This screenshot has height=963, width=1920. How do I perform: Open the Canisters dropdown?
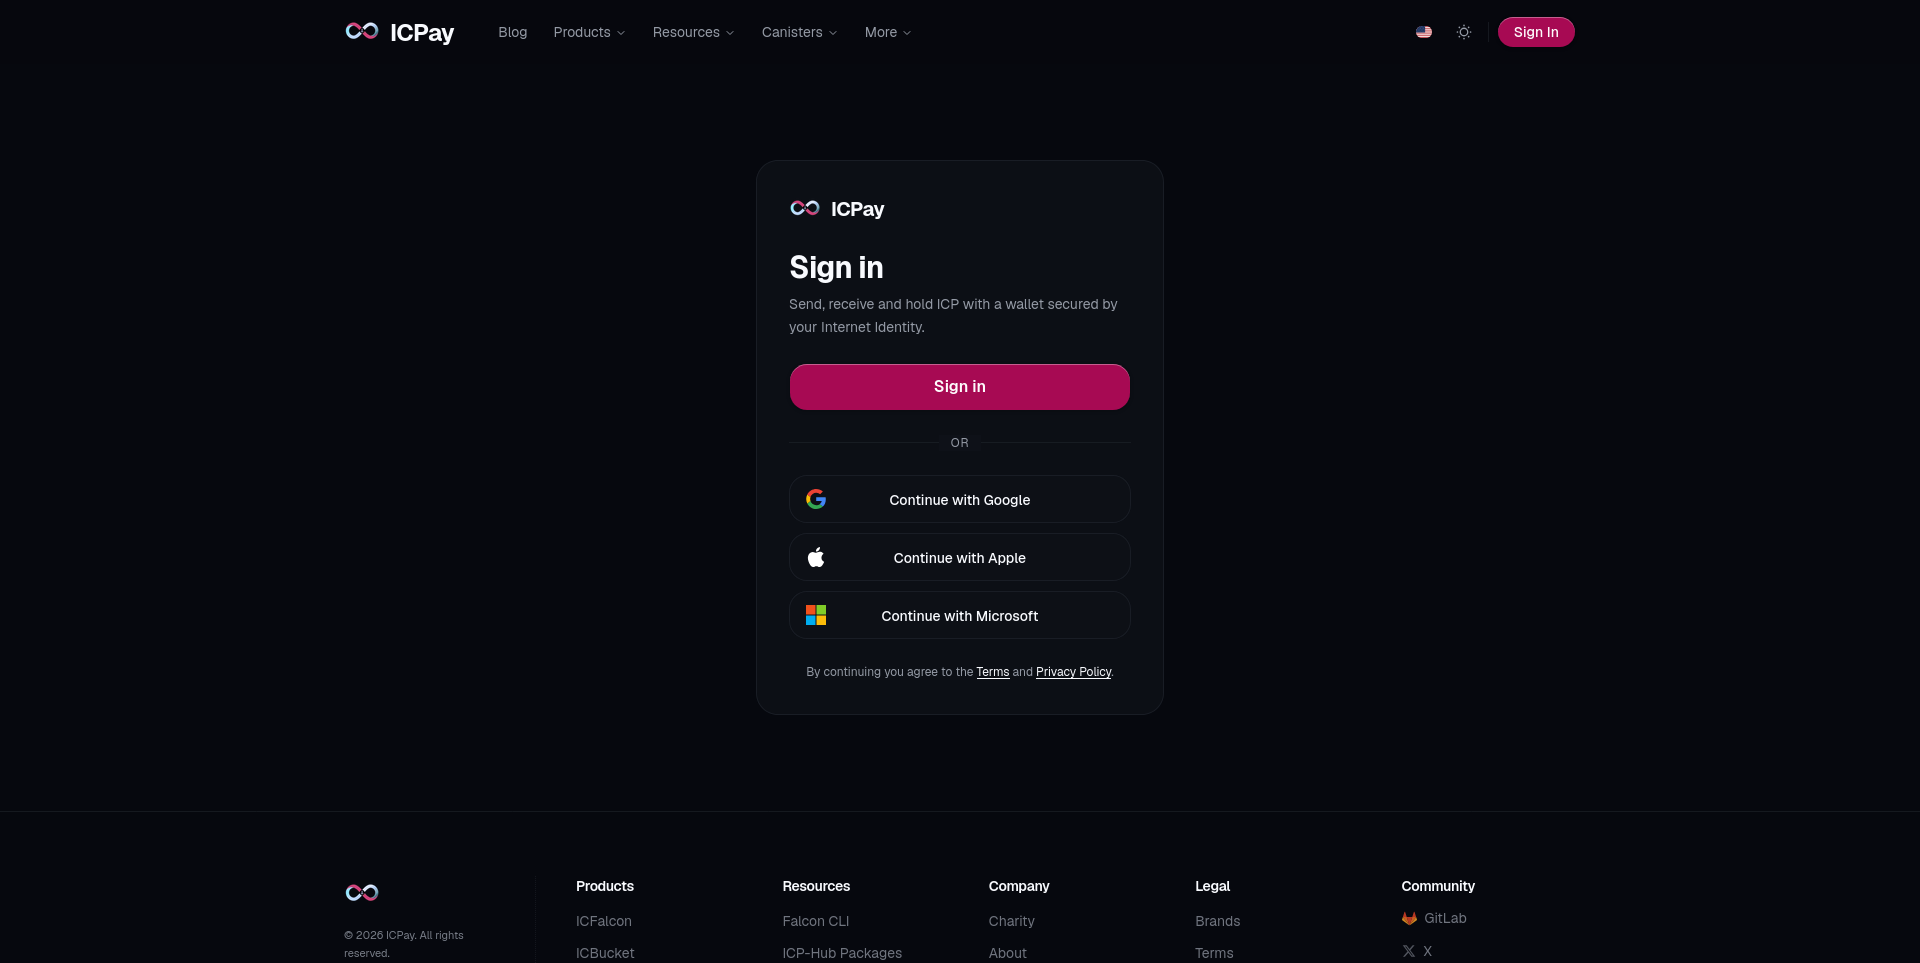pyautogui.click(x=799, y=32)
